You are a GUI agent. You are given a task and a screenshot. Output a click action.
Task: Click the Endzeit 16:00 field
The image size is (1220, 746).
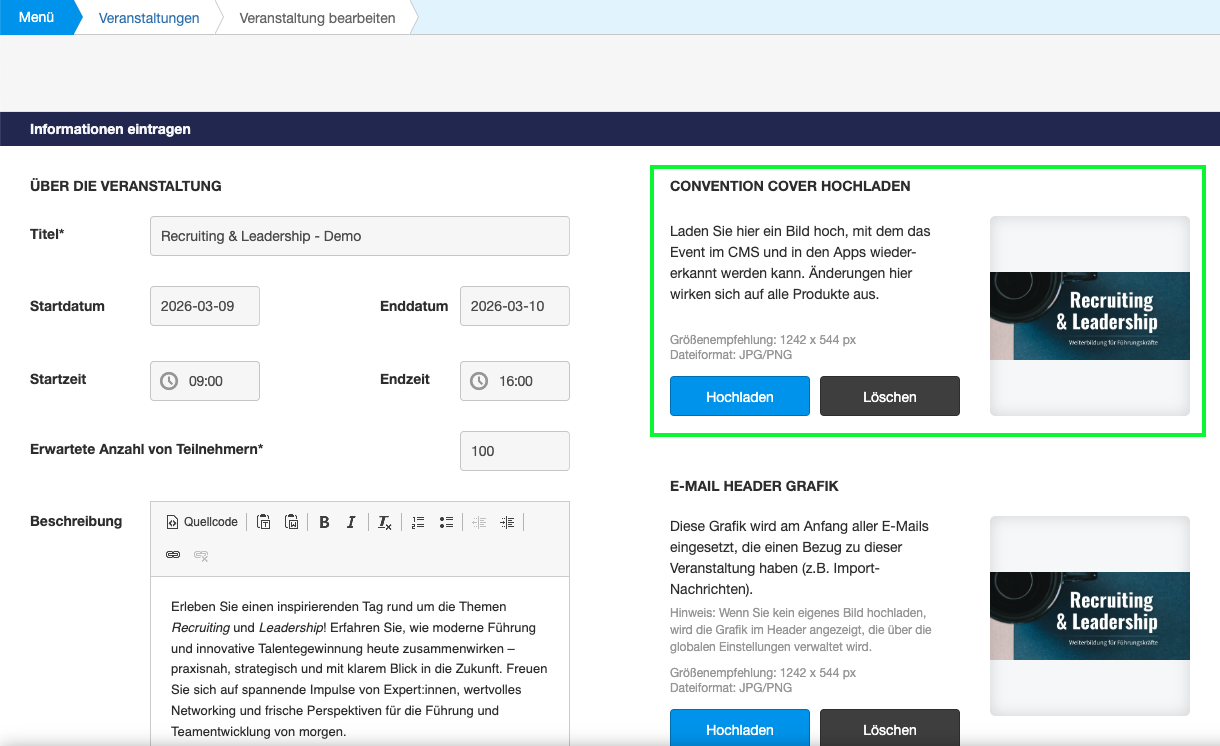coord(515,381)
